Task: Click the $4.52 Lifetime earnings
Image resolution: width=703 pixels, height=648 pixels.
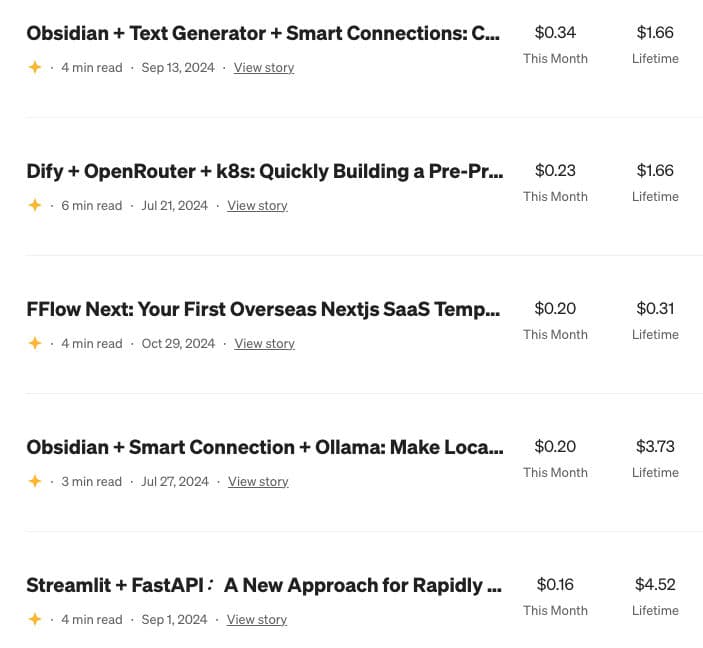Action: (x=655, y=585)
